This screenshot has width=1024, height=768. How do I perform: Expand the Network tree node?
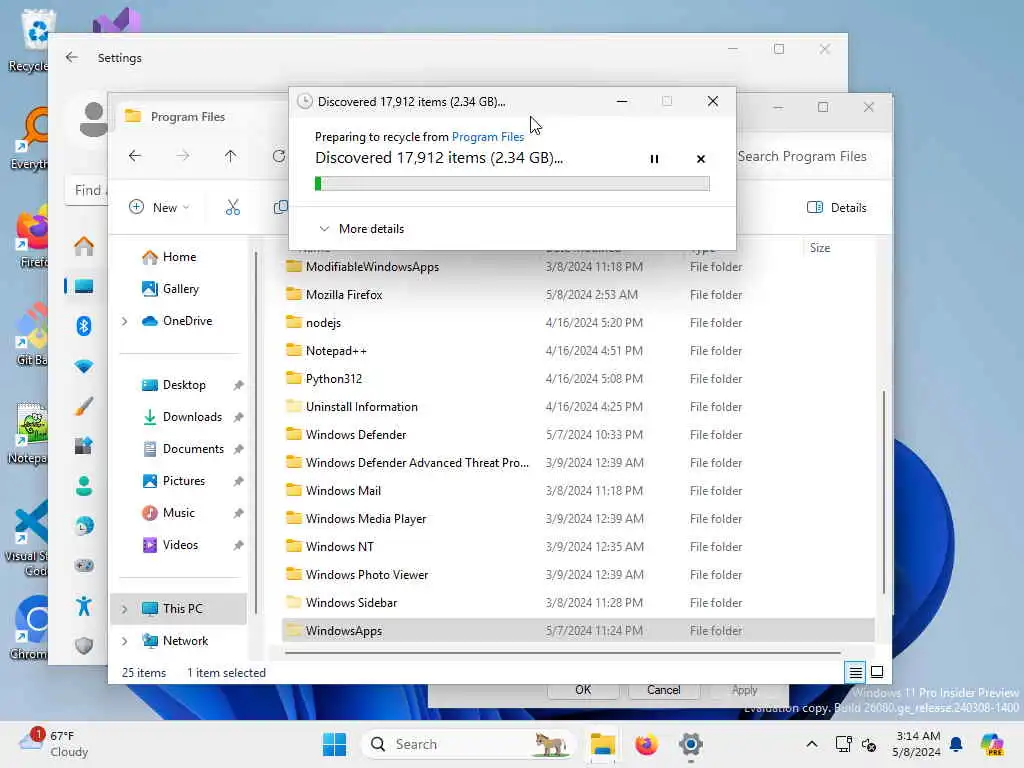(x=124, y=641)
